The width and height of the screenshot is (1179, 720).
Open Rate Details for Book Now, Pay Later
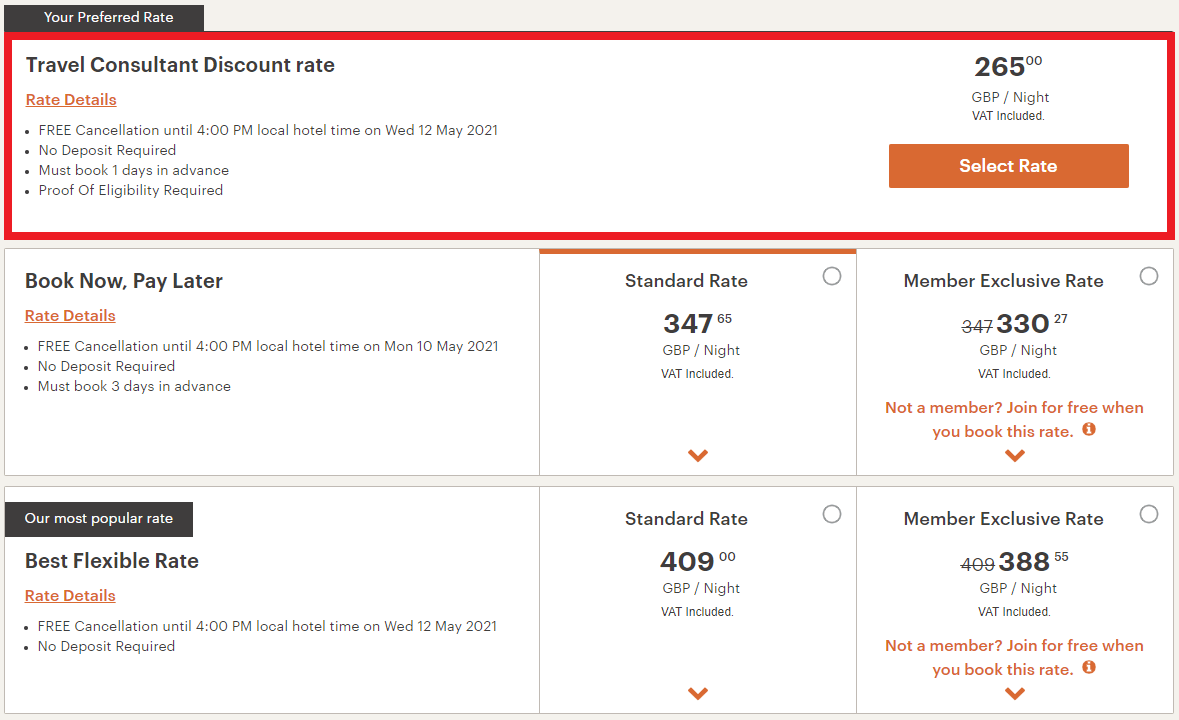pyautogui.click(x=70, y=315)
